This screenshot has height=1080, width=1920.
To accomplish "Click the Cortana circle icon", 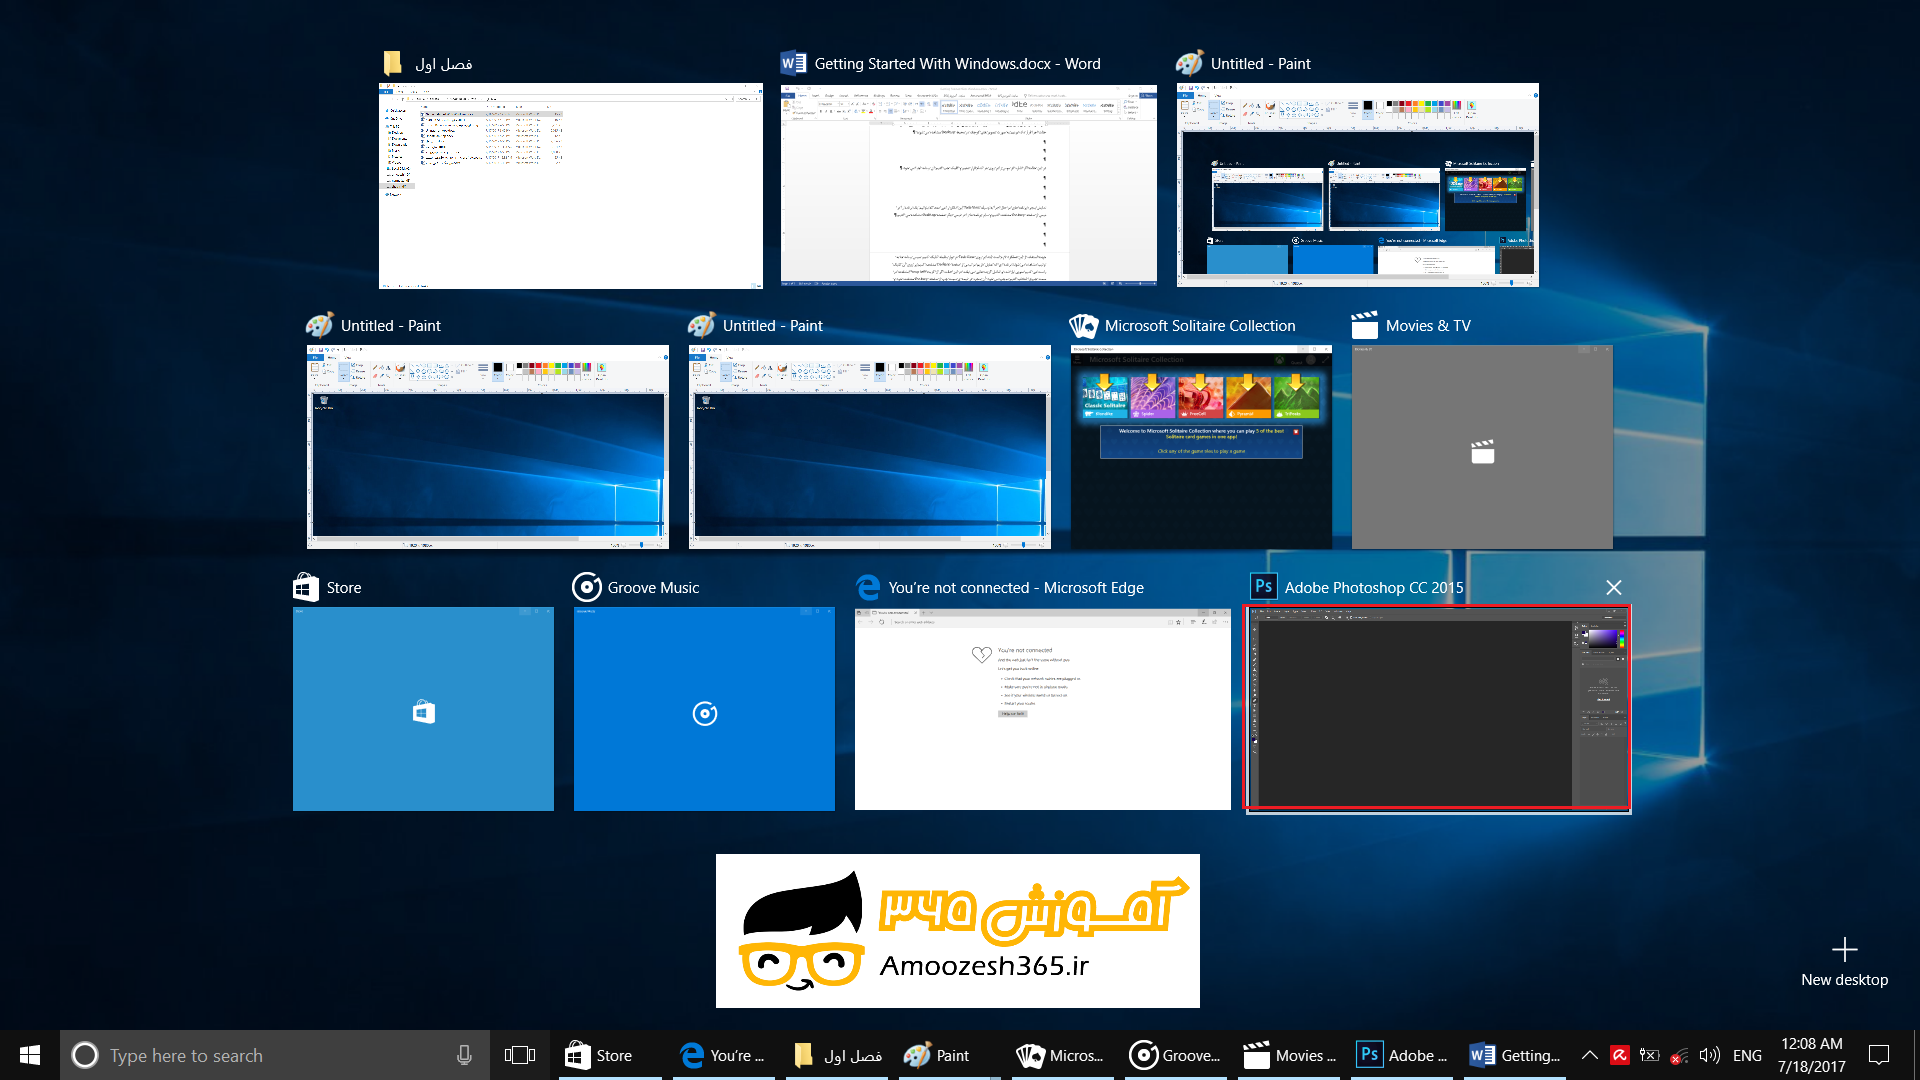I will click(85, 1055).
